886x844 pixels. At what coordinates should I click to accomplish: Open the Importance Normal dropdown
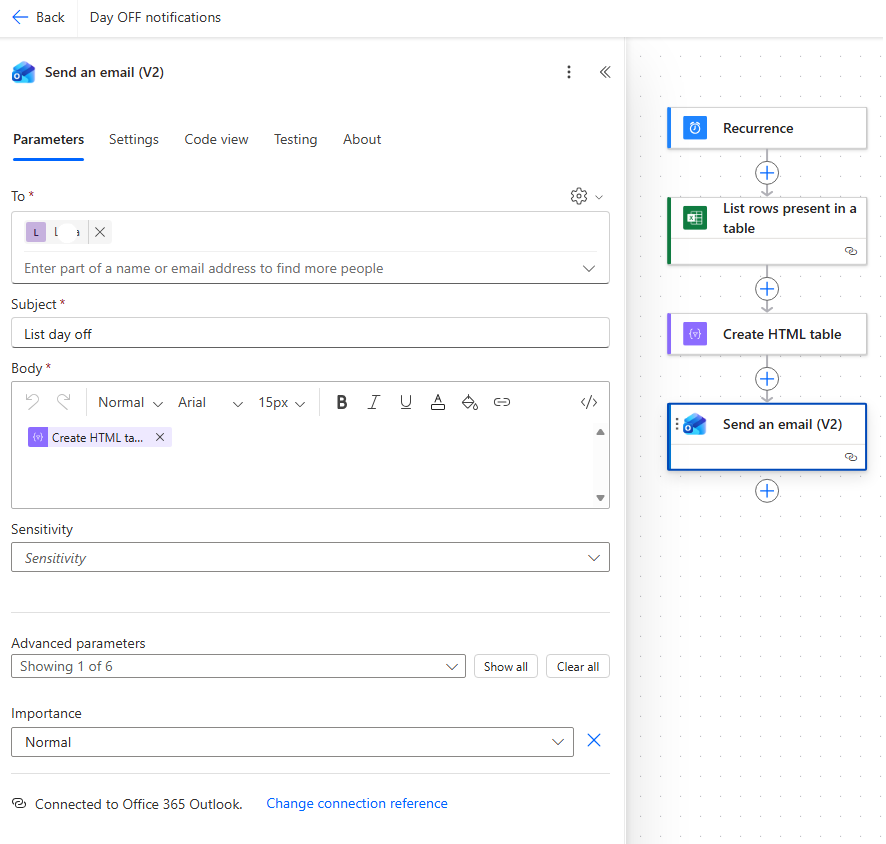pyautogui.click(x=292, y=742)
